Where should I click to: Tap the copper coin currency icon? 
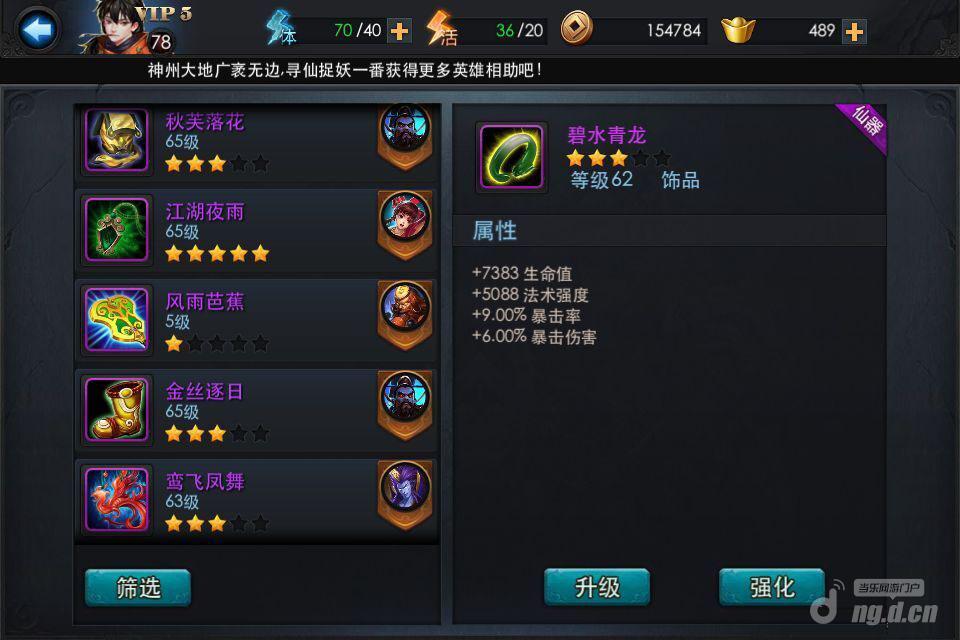(x=576, y=28)
